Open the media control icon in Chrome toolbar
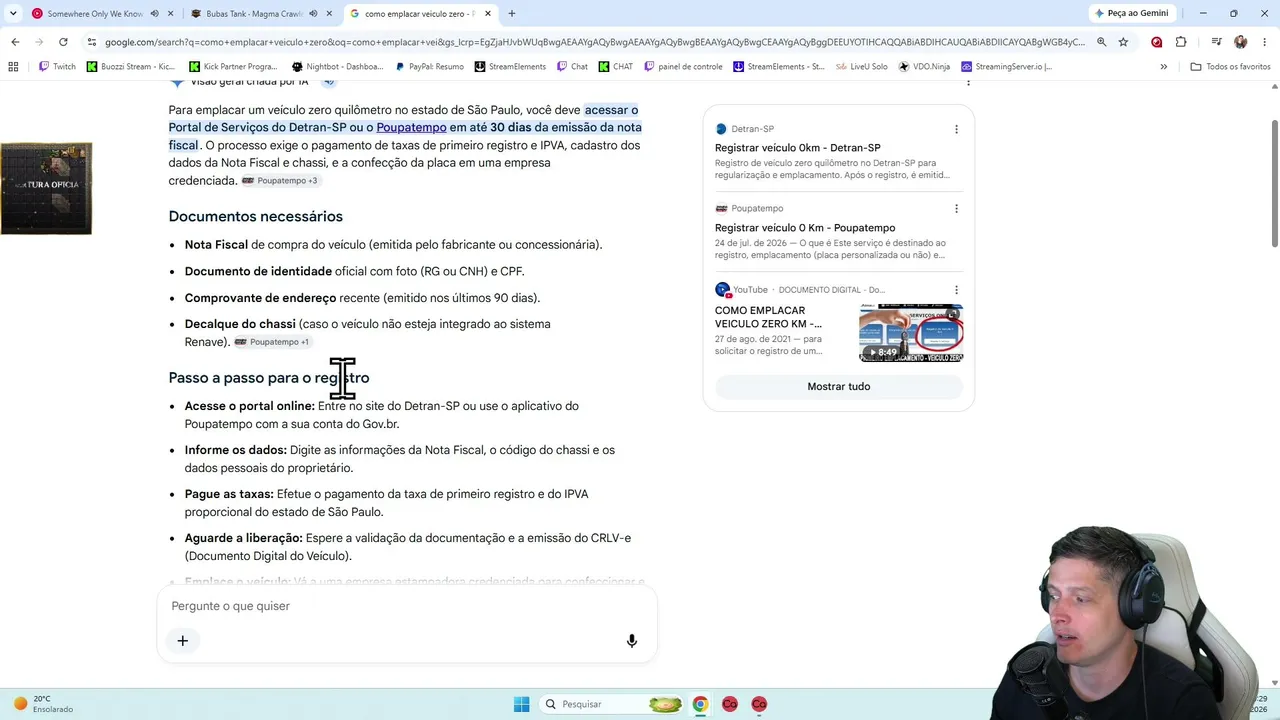The width and height of the screenshot is (1280, 720). pyautogui.click(x=1216, y=42)
